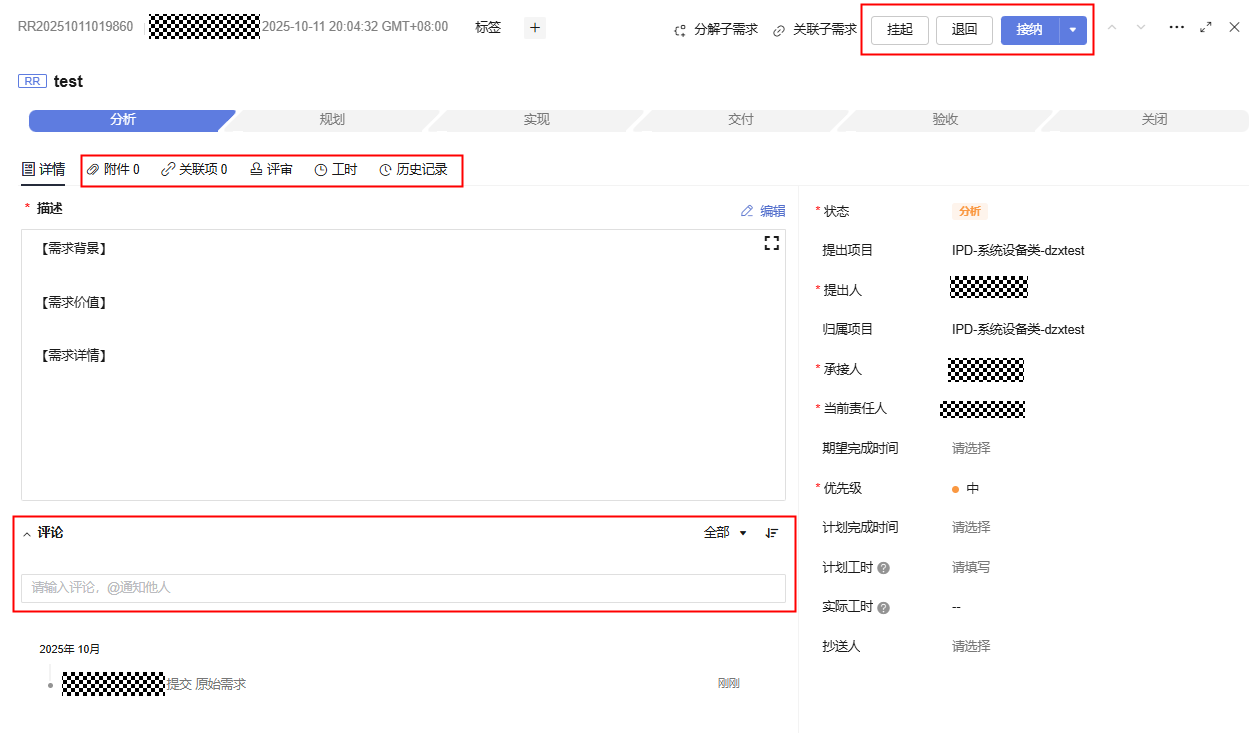This screenshot has height=733, width=1249.
Task: Click 分解子需求 text link
Action: tap(726, 30)
